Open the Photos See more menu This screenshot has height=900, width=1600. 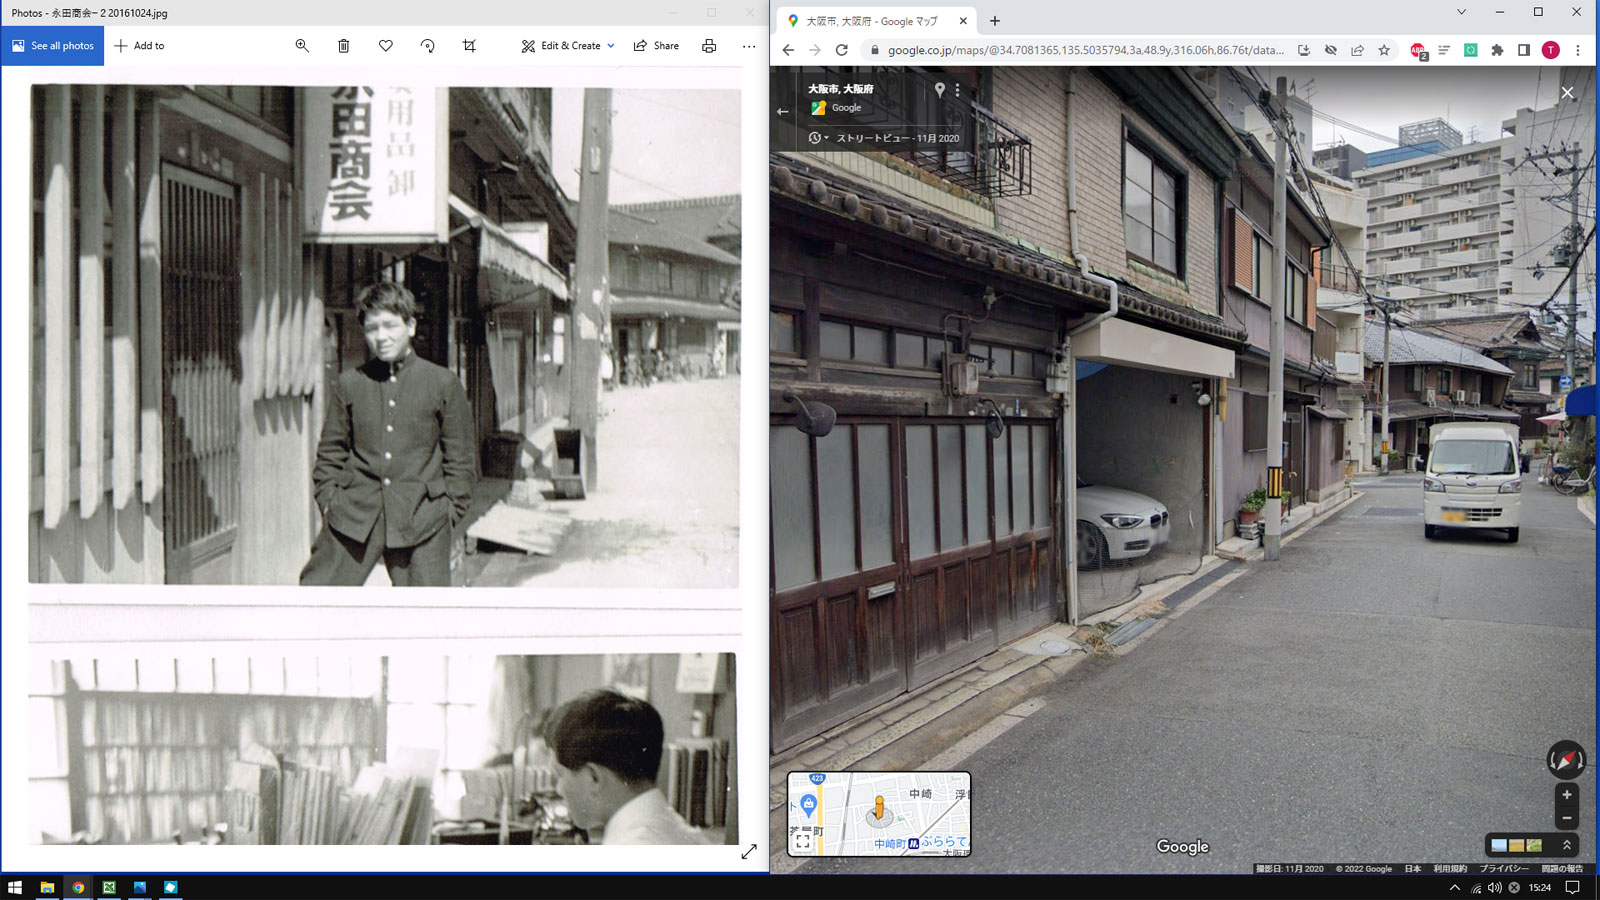(749, 46)
